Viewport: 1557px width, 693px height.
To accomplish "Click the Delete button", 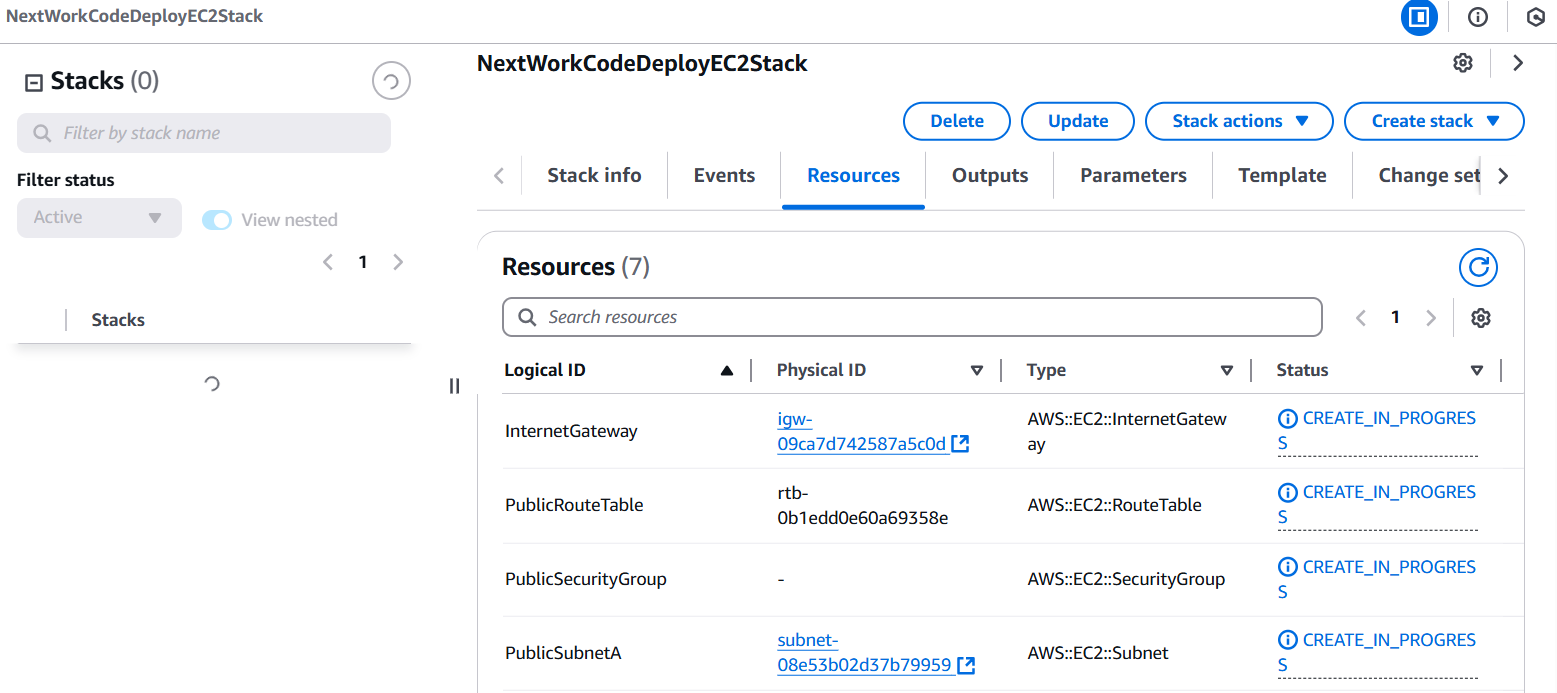I will tap(957, 121).
